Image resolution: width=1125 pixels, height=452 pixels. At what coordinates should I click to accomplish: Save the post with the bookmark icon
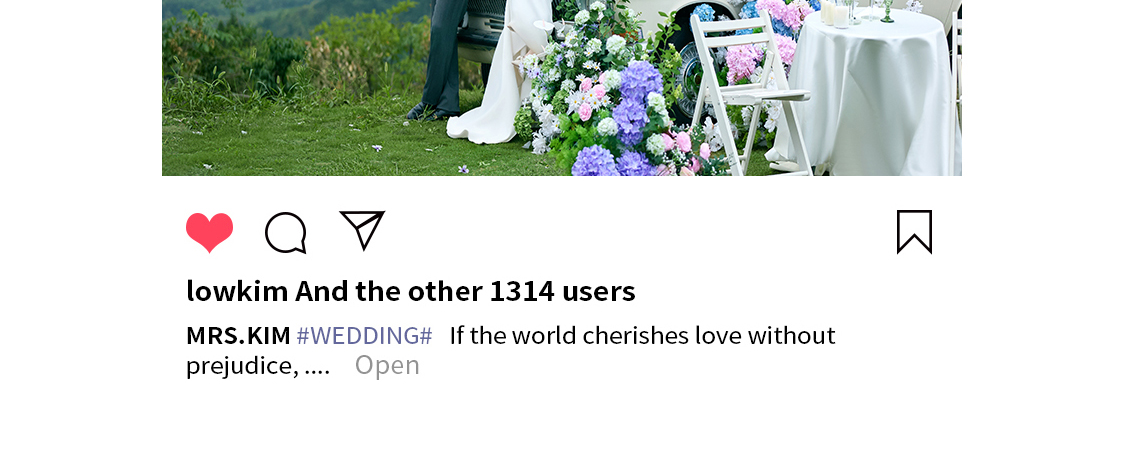(914, 232)
